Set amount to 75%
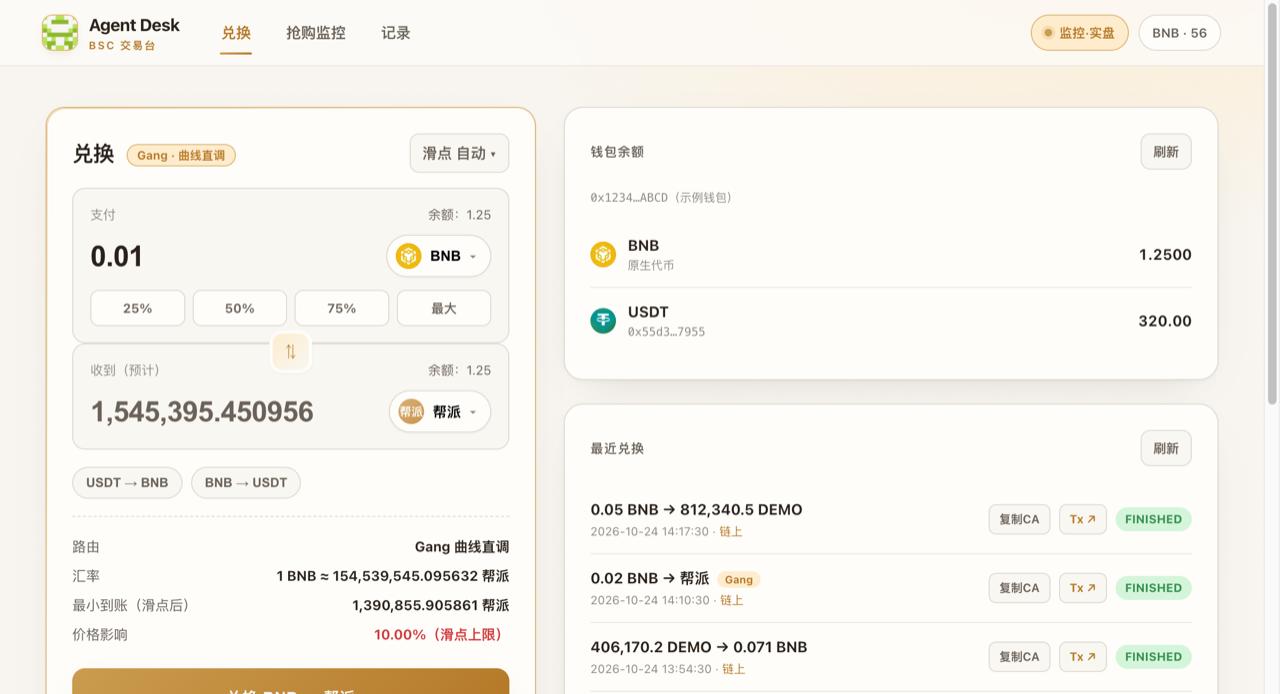Image resolution: width=1280 pixels, height=694 pixels. [342, 308]
